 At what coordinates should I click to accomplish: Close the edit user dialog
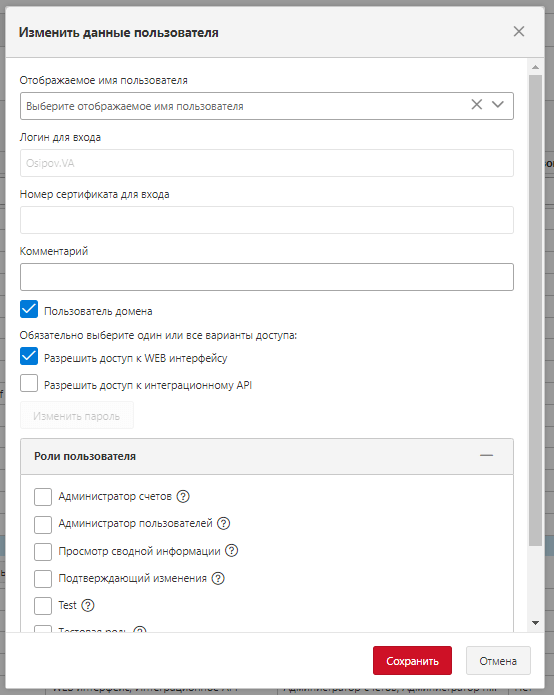click(x=519, y=31)
